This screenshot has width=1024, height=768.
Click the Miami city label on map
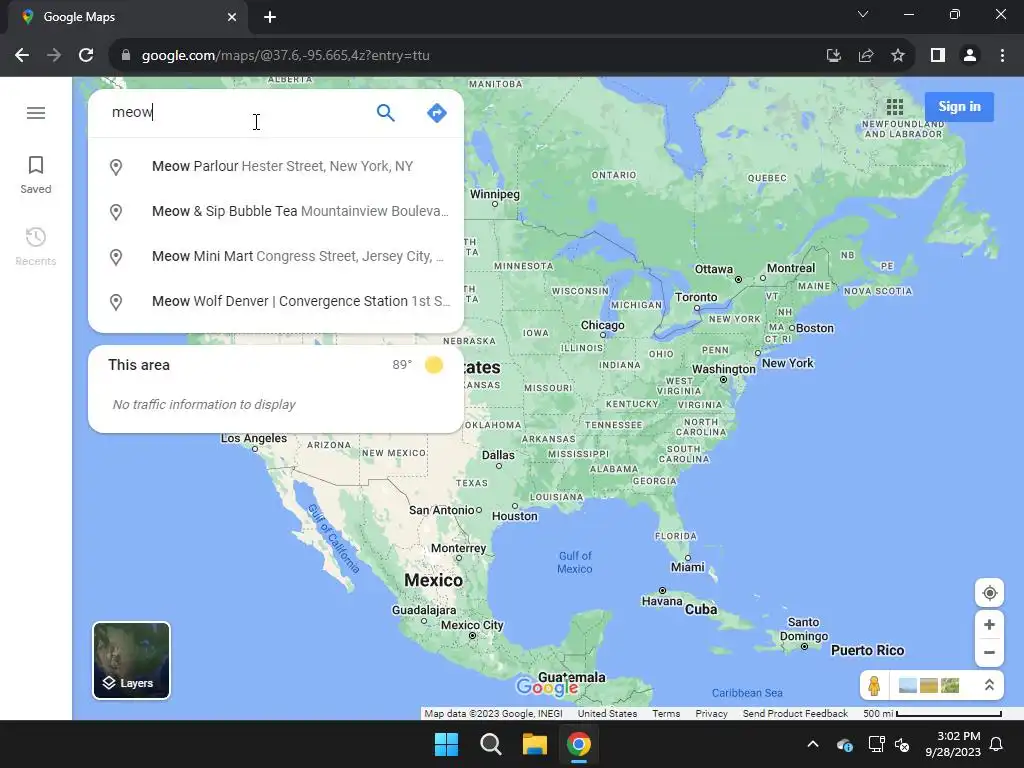(688, 567)
